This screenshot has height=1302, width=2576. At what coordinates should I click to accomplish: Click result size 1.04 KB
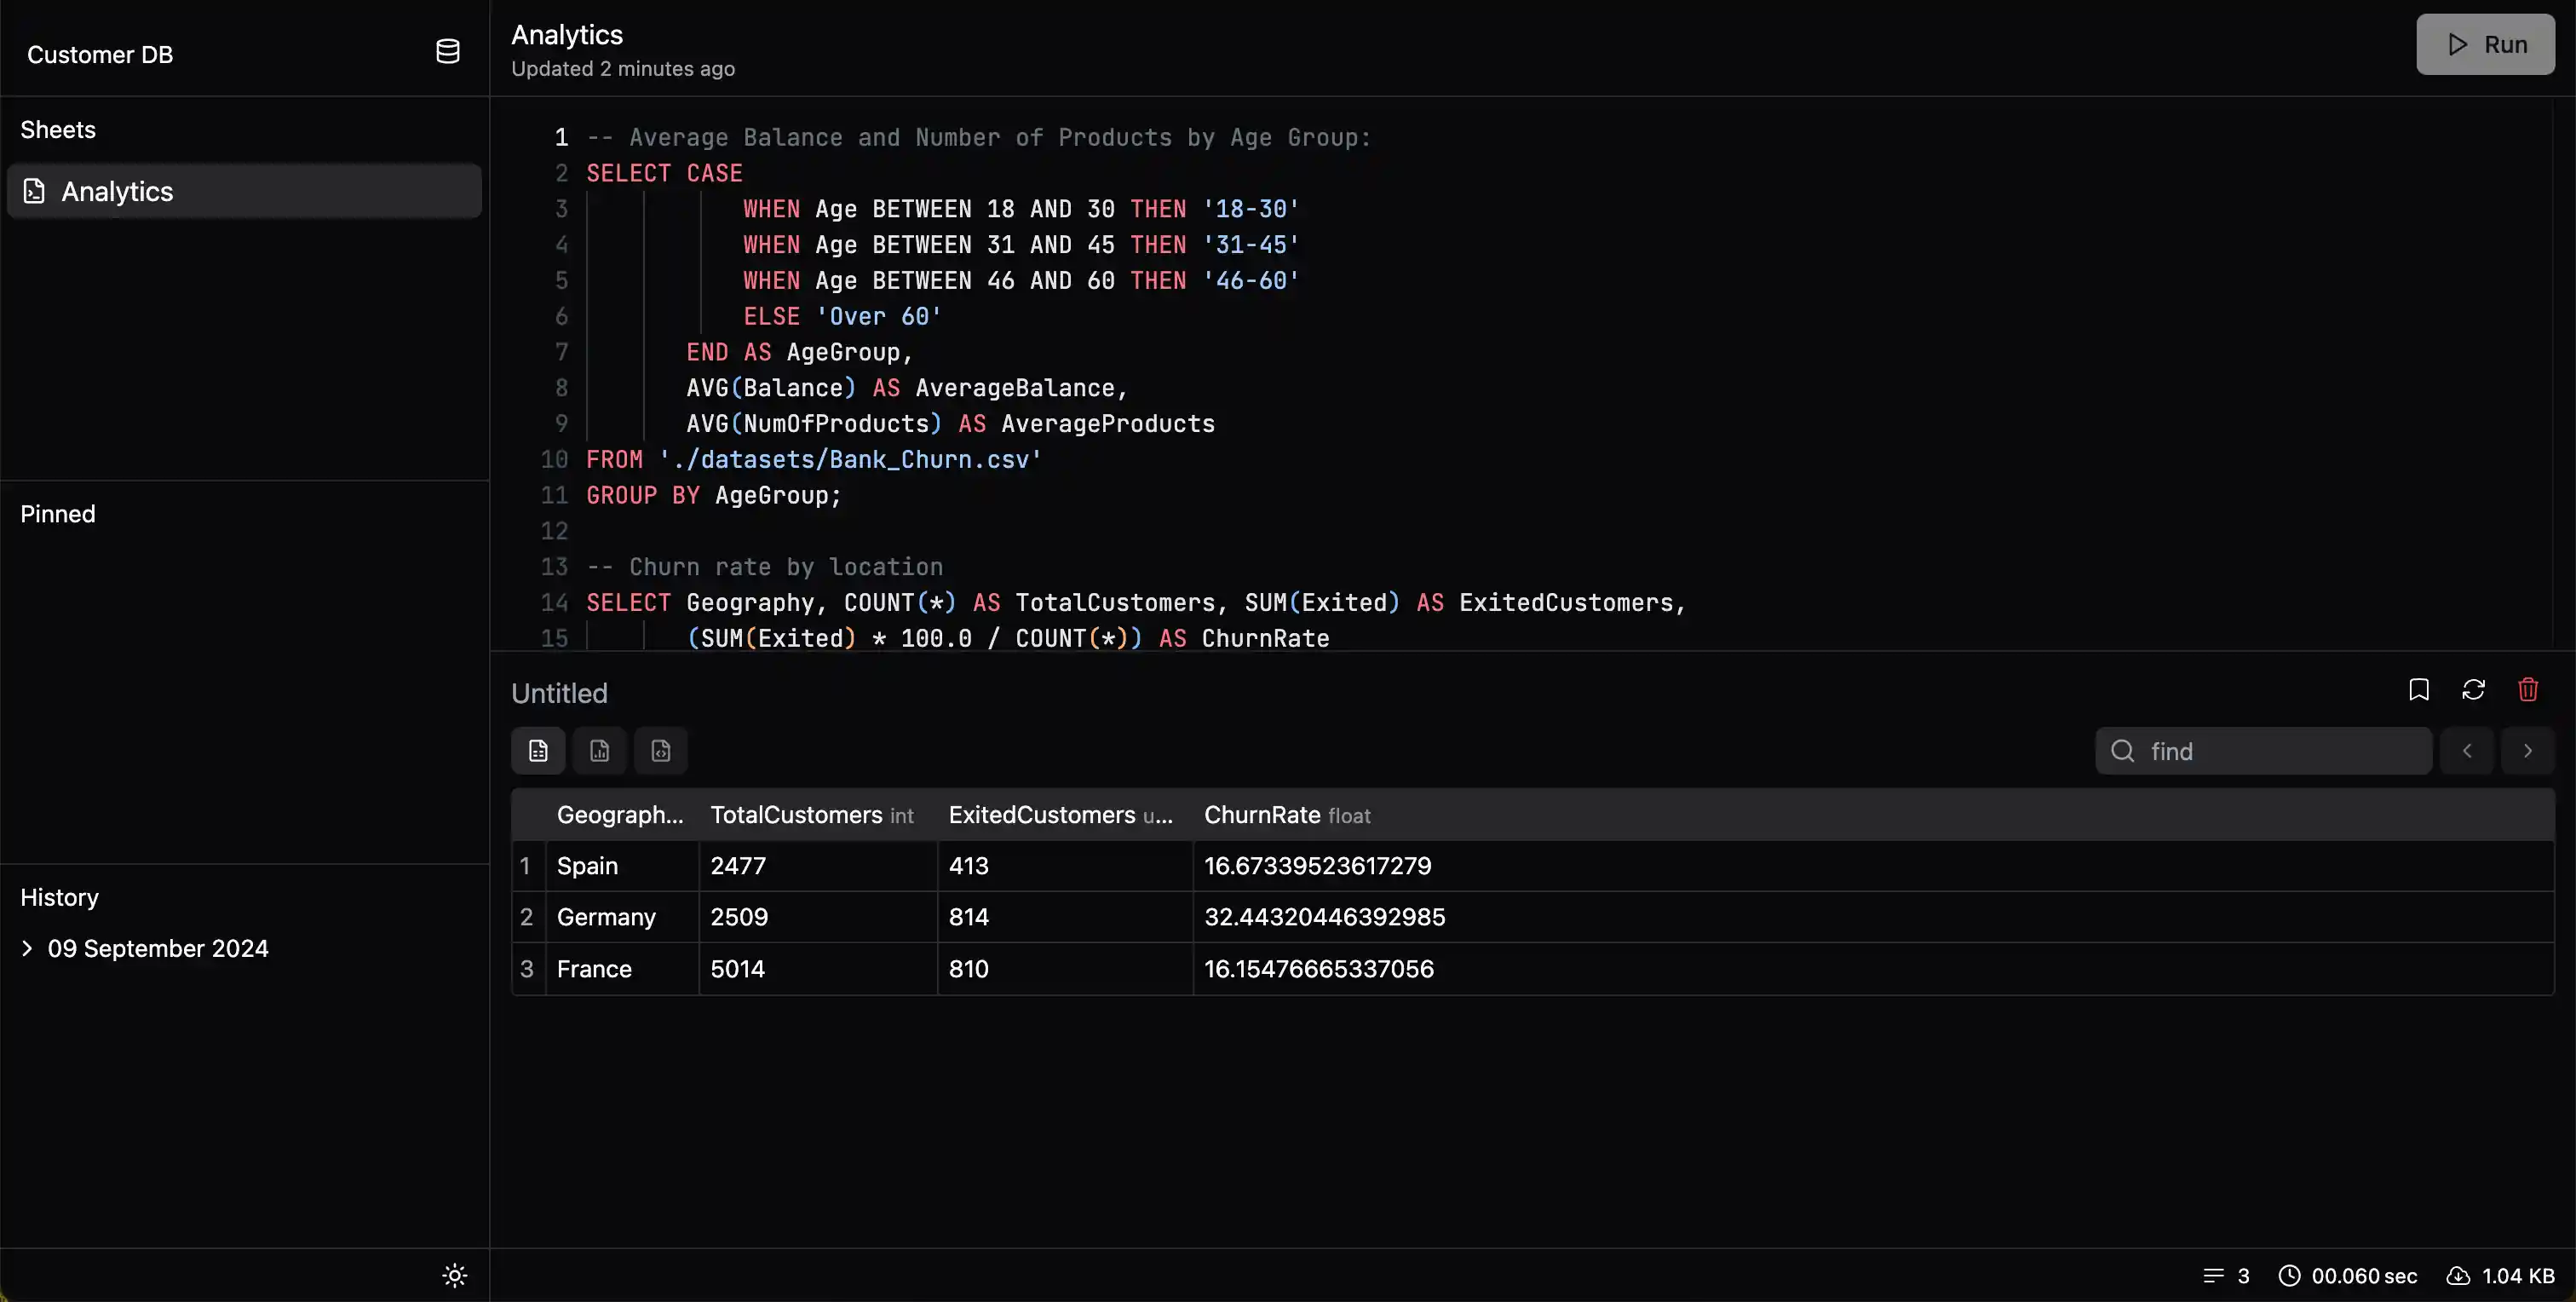coord(2501,1276)
